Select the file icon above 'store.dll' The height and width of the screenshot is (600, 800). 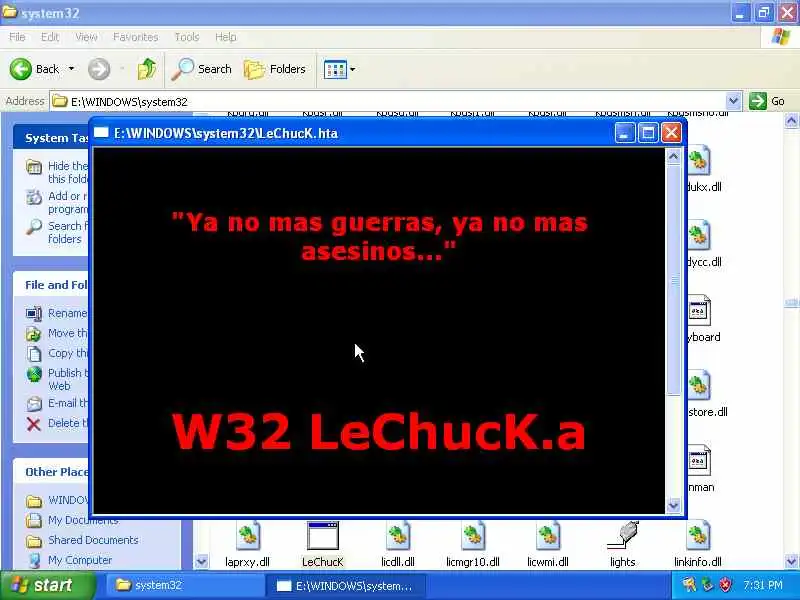(x=698, y=385)
